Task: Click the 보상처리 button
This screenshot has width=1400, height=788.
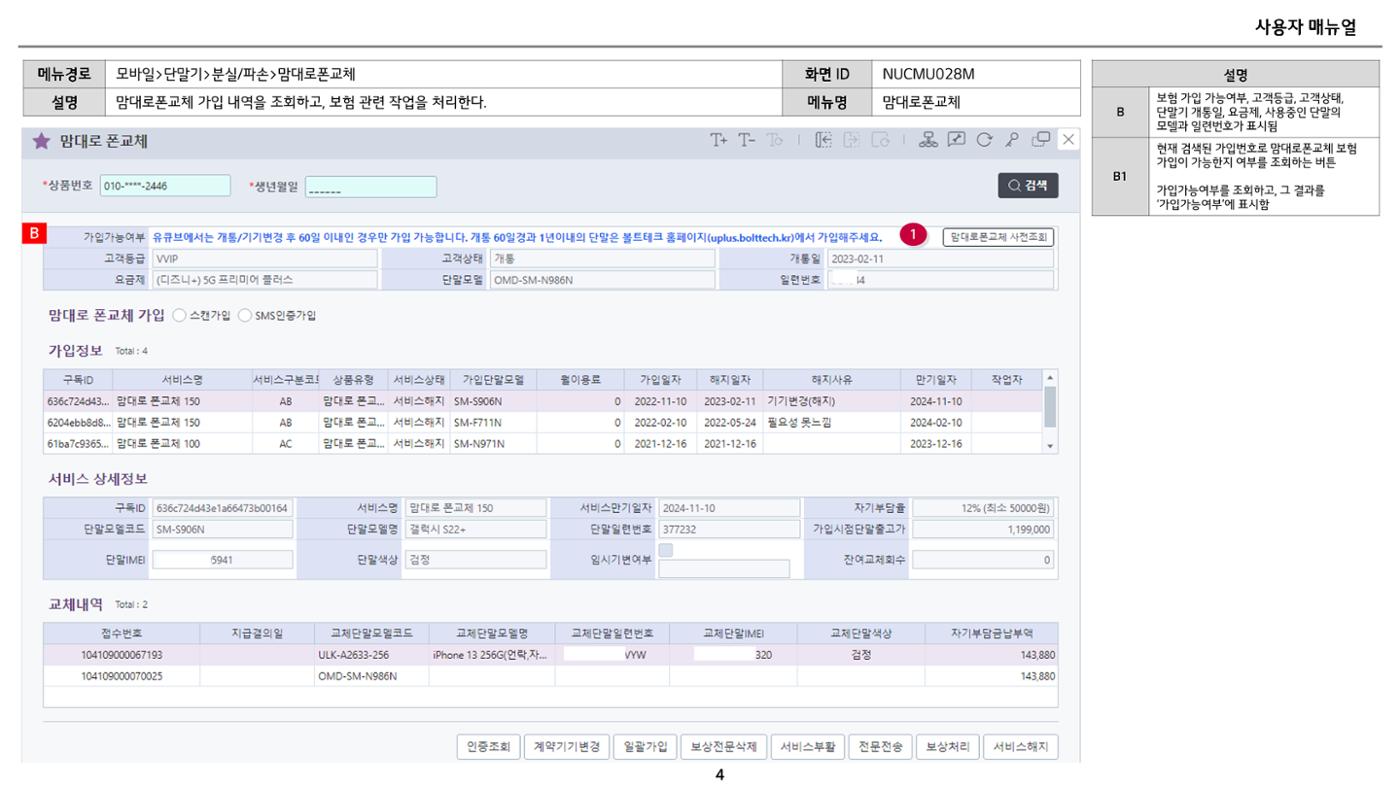Action: point(948,747)
